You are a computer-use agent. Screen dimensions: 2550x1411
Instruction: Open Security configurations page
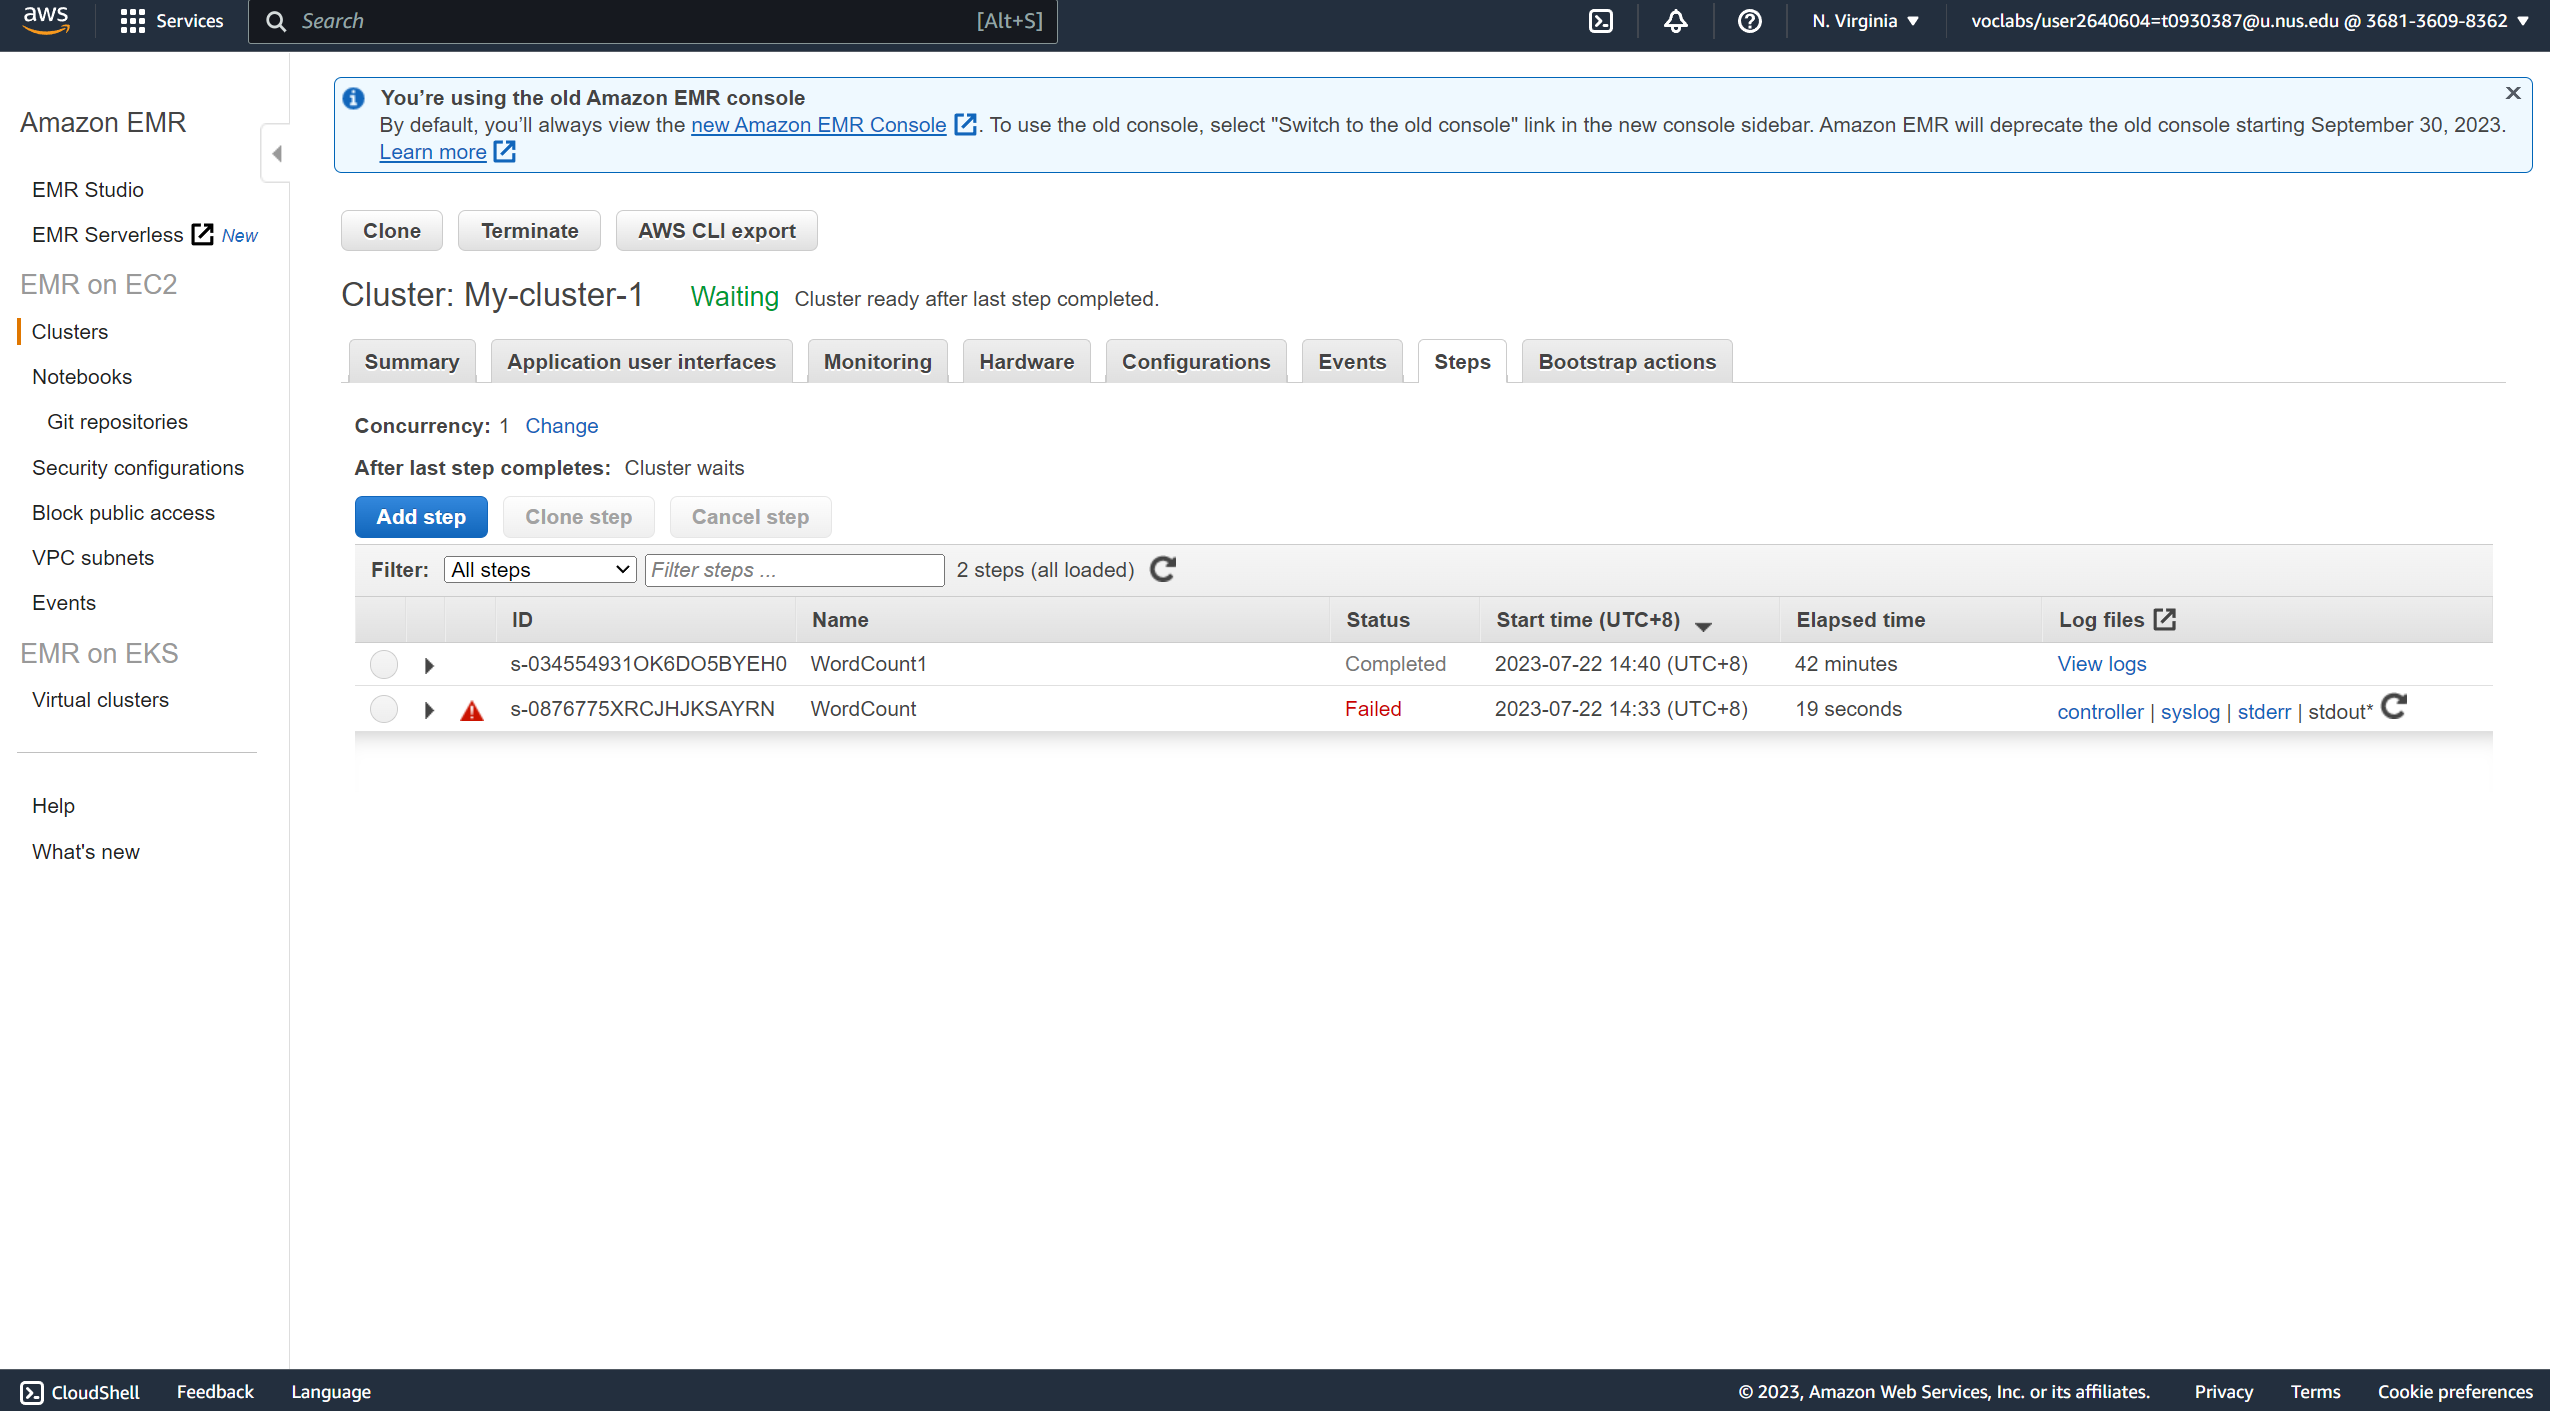pyautogui.click(x=138, y=468)
